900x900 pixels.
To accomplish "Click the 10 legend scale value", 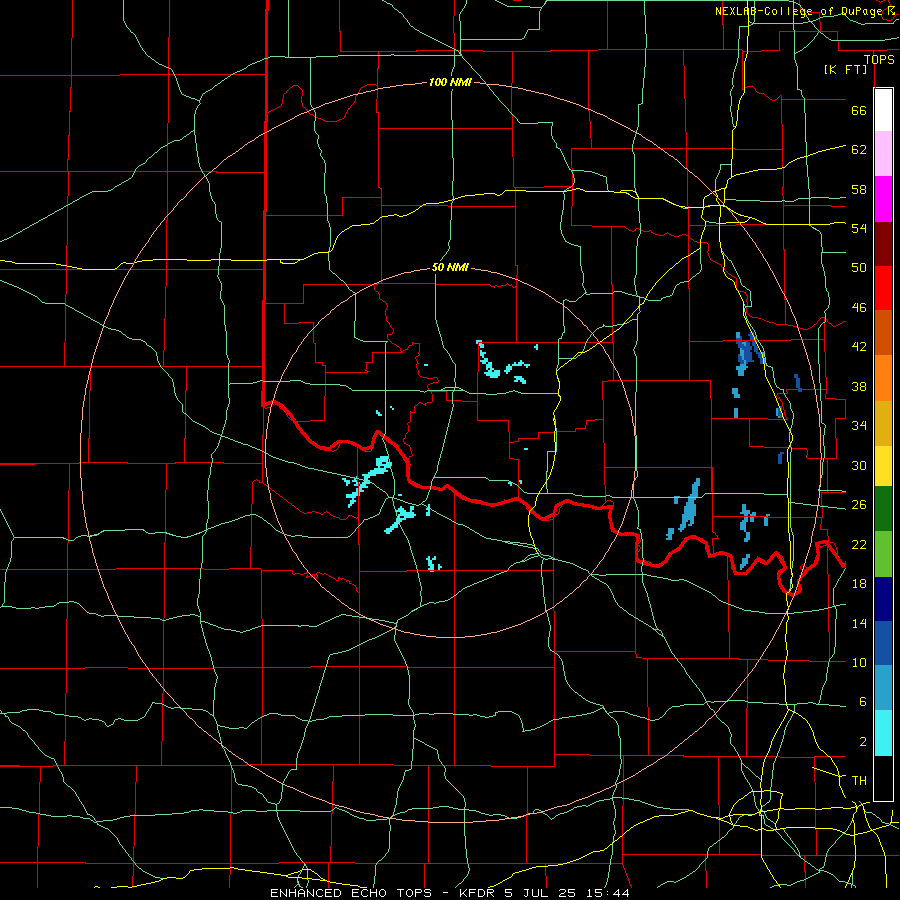I will (x=859, y=662).
